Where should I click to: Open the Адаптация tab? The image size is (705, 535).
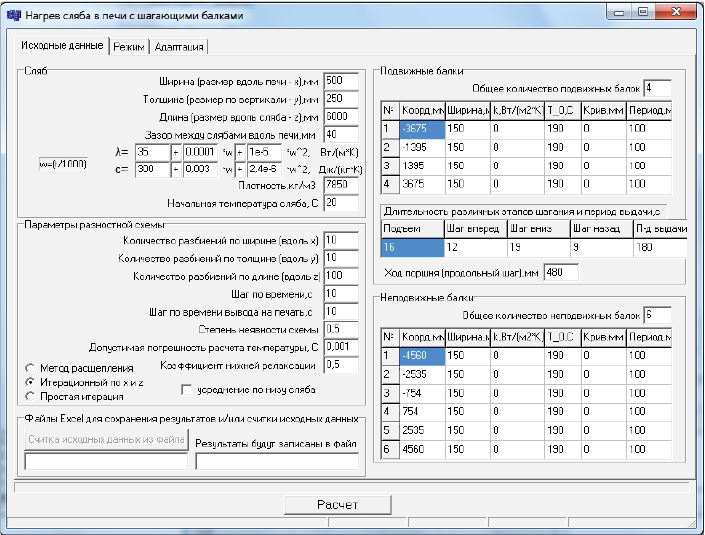coord(179,47)
